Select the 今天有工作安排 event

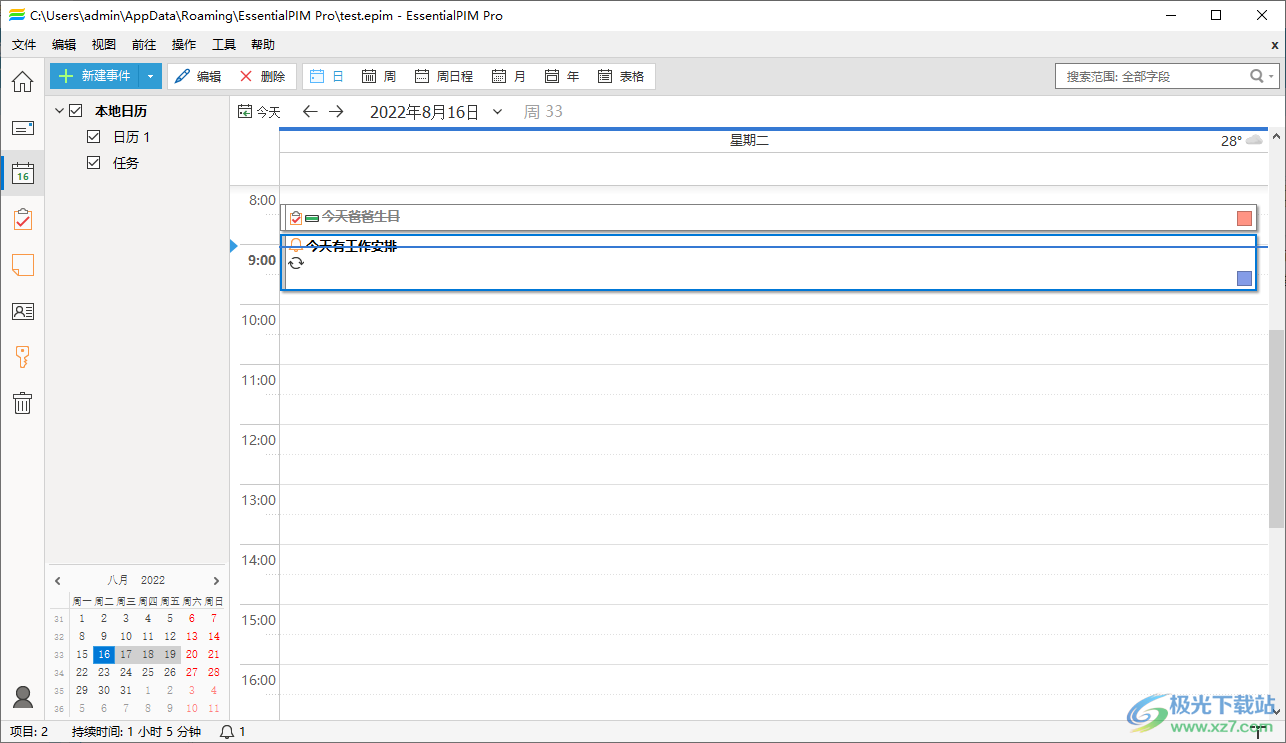(770, 263)
